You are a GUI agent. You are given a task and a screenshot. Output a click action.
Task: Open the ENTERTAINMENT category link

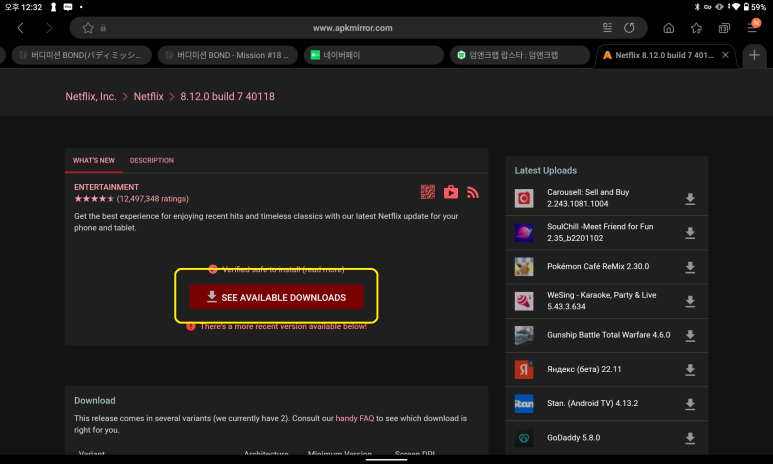pos(106,187)
